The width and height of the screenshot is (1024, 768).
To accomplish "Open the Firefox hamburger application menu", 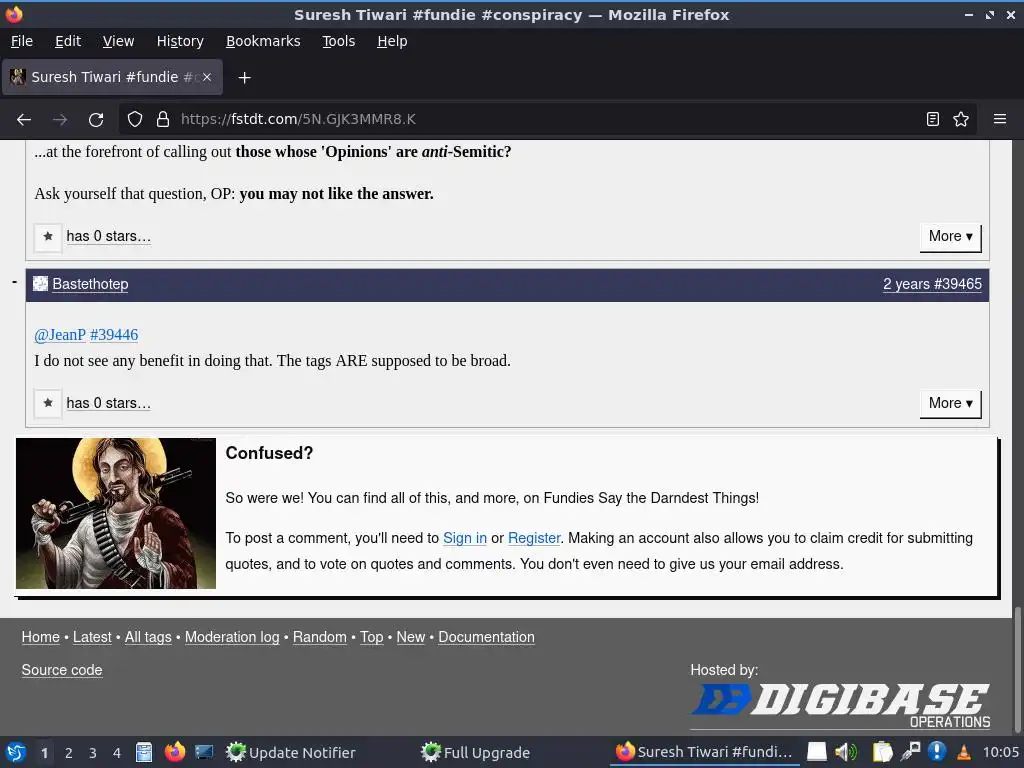I will coord(1000,119).
